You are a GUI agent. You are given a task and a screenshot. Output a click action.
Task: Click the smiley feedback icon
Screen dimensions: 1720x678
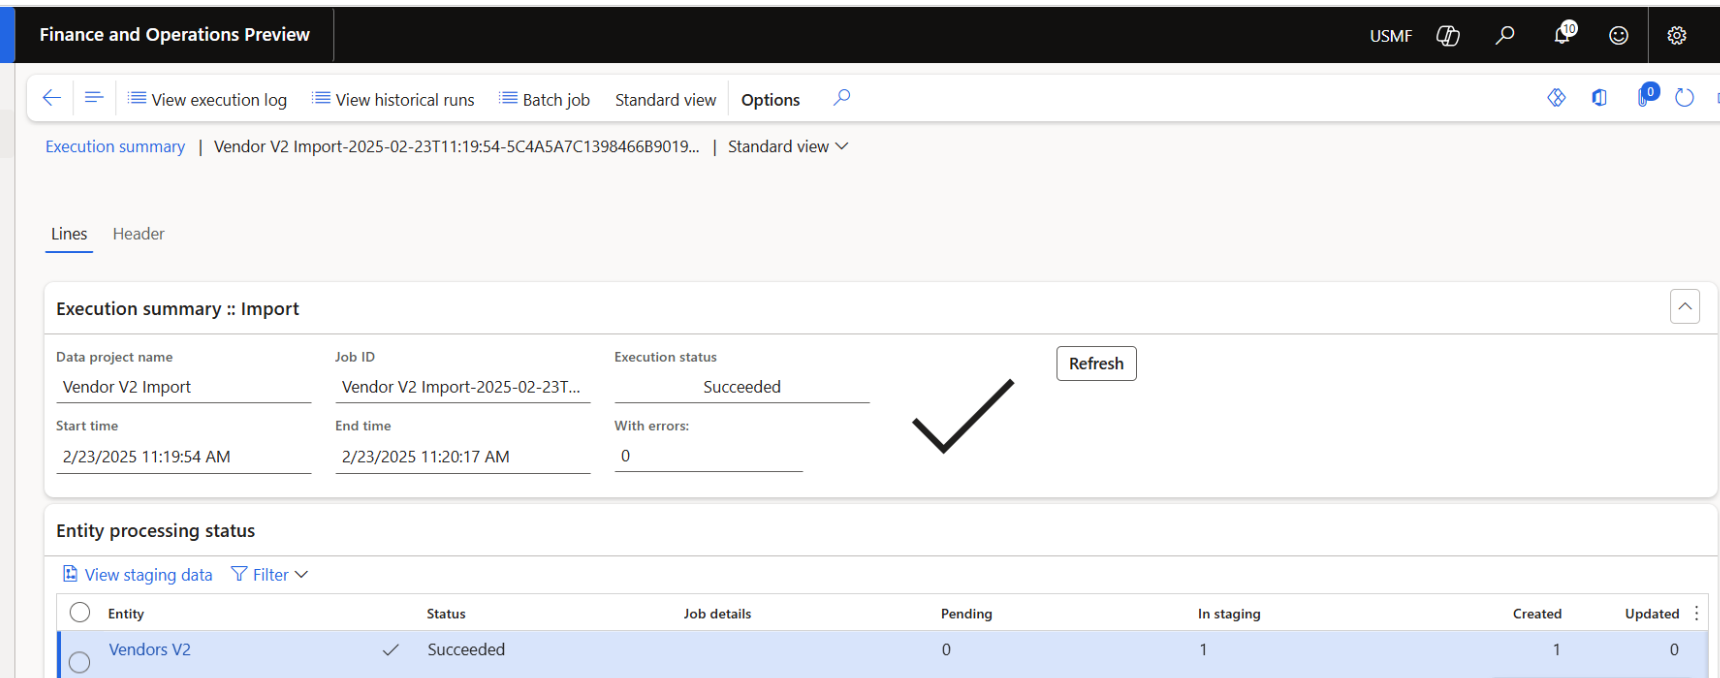pos(1619,36)
